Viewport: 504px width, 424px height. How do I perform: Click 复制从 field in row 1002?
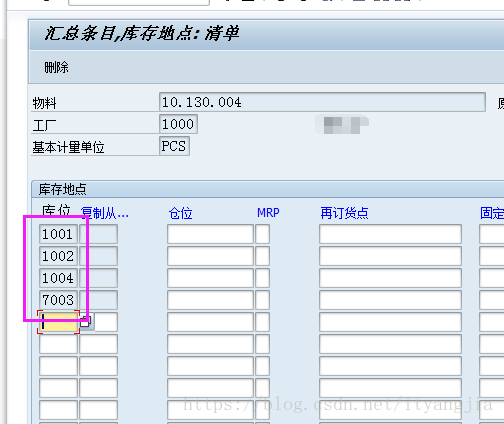click(x=99, y=256)
